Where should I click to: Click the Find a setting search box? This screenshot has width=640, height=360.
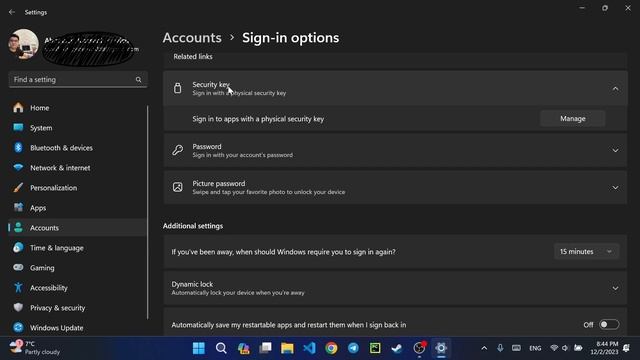point(78,80)
